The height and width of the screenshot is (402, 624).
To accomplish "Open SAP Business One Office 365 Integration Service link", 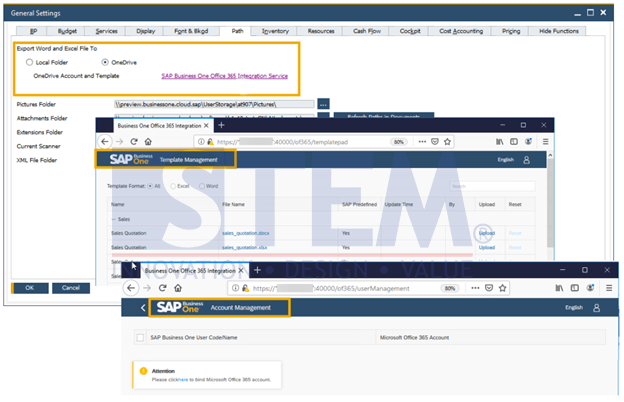I will tap(224, 76).
